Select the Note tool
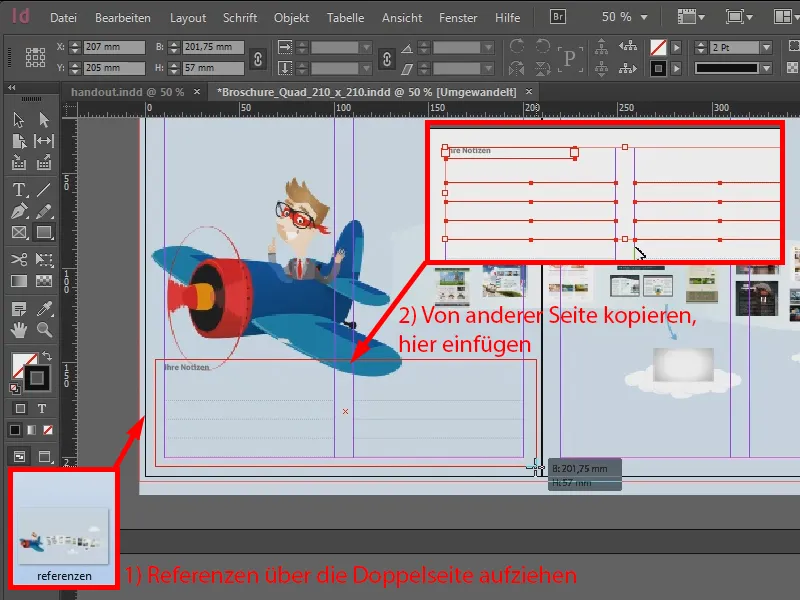This screenshot has height=600, width=800. point(19,309)
